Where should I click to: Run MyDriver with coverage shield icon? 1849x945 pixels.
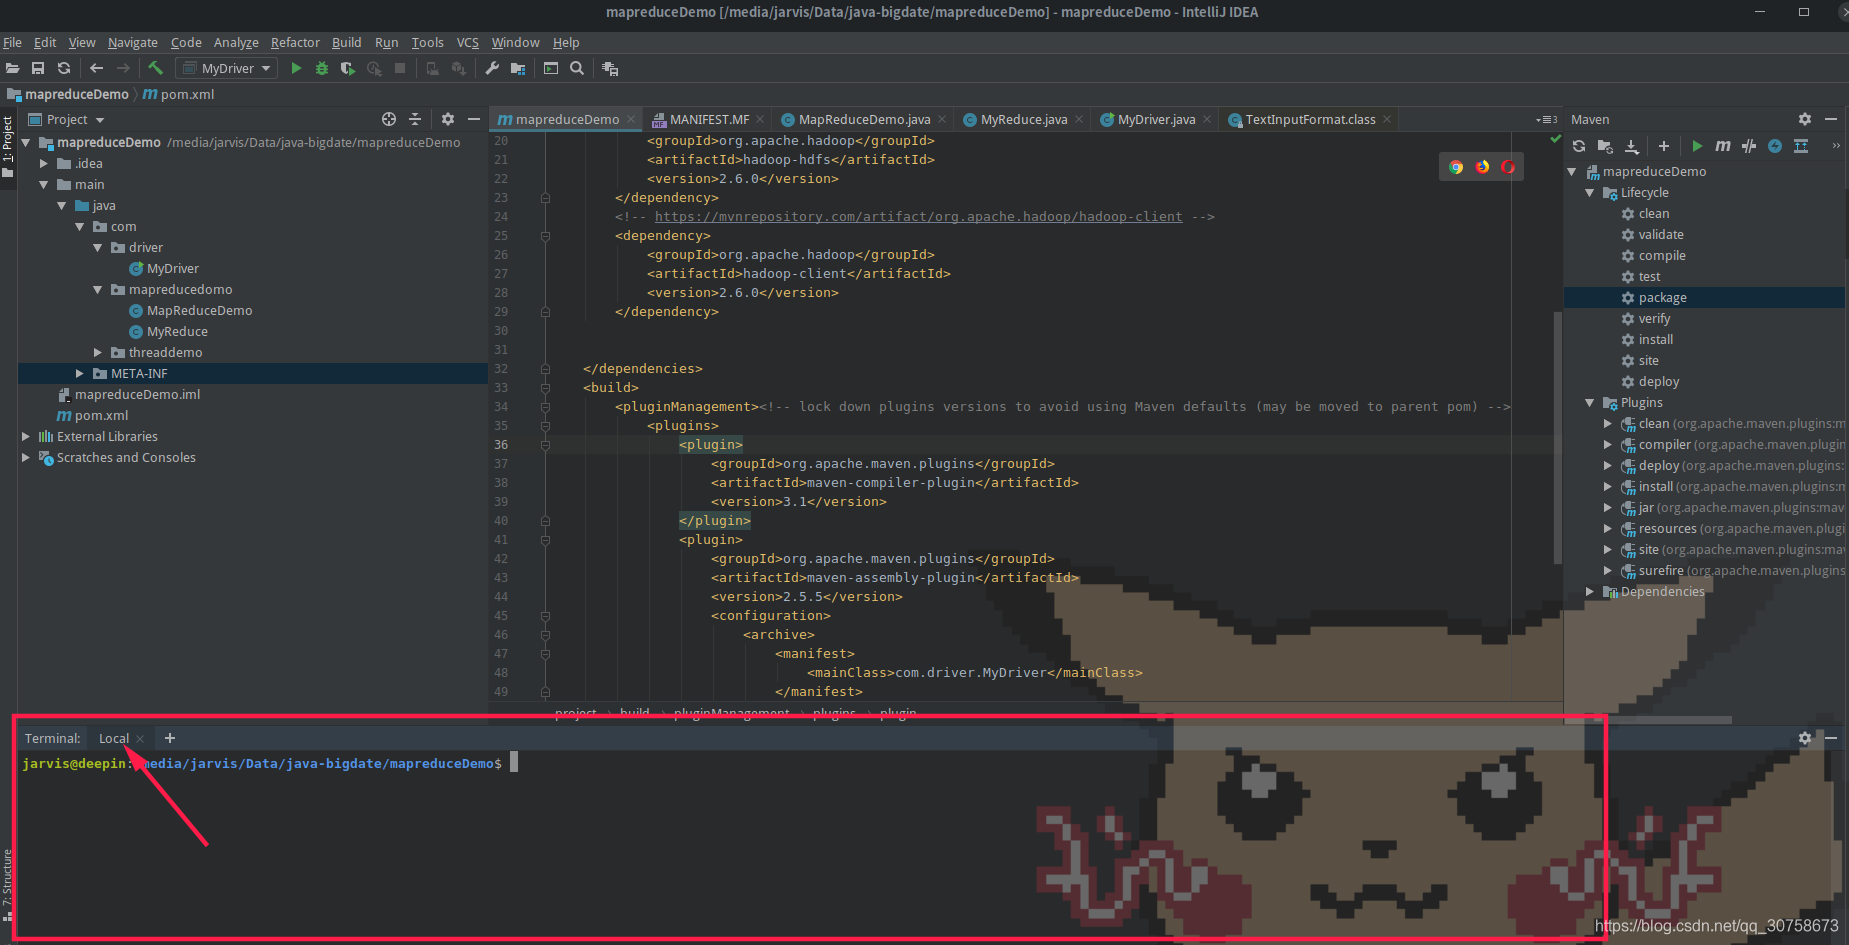point(348,68)
